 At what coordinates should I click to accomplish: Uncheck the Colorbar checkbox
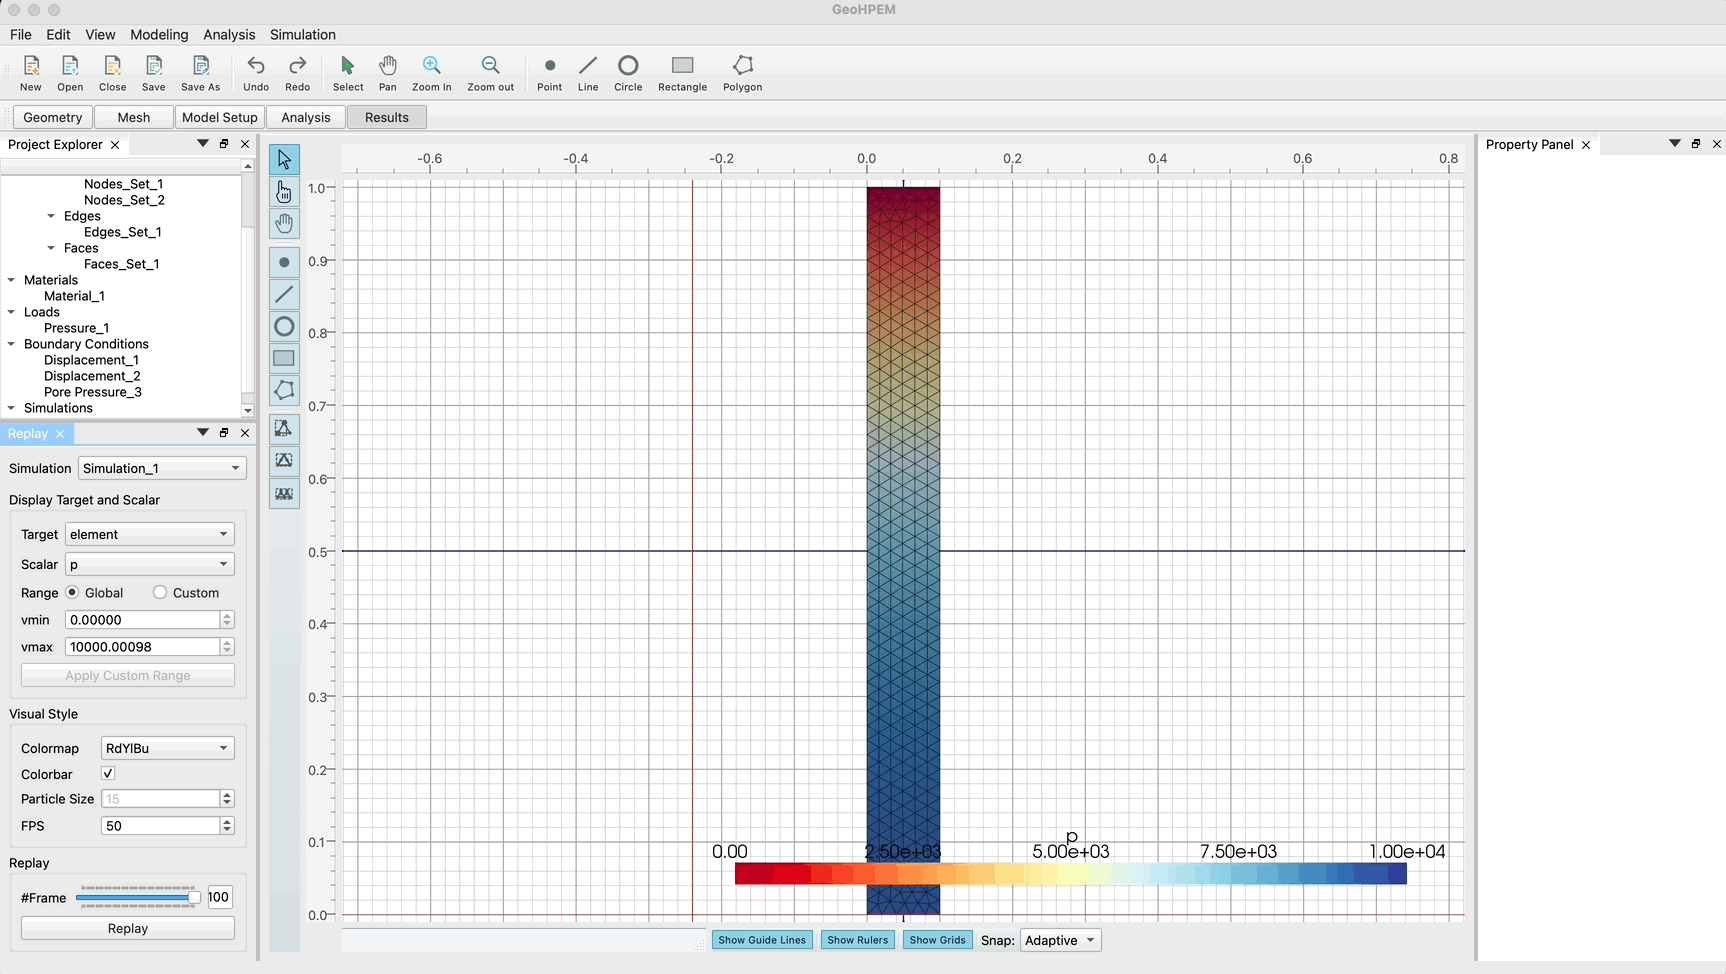[108, 774]
